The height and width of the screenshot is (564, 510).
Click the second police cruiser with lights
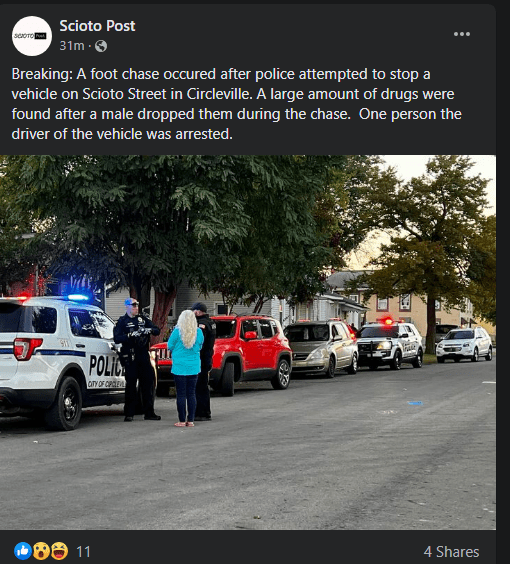(x=390, y=344)
